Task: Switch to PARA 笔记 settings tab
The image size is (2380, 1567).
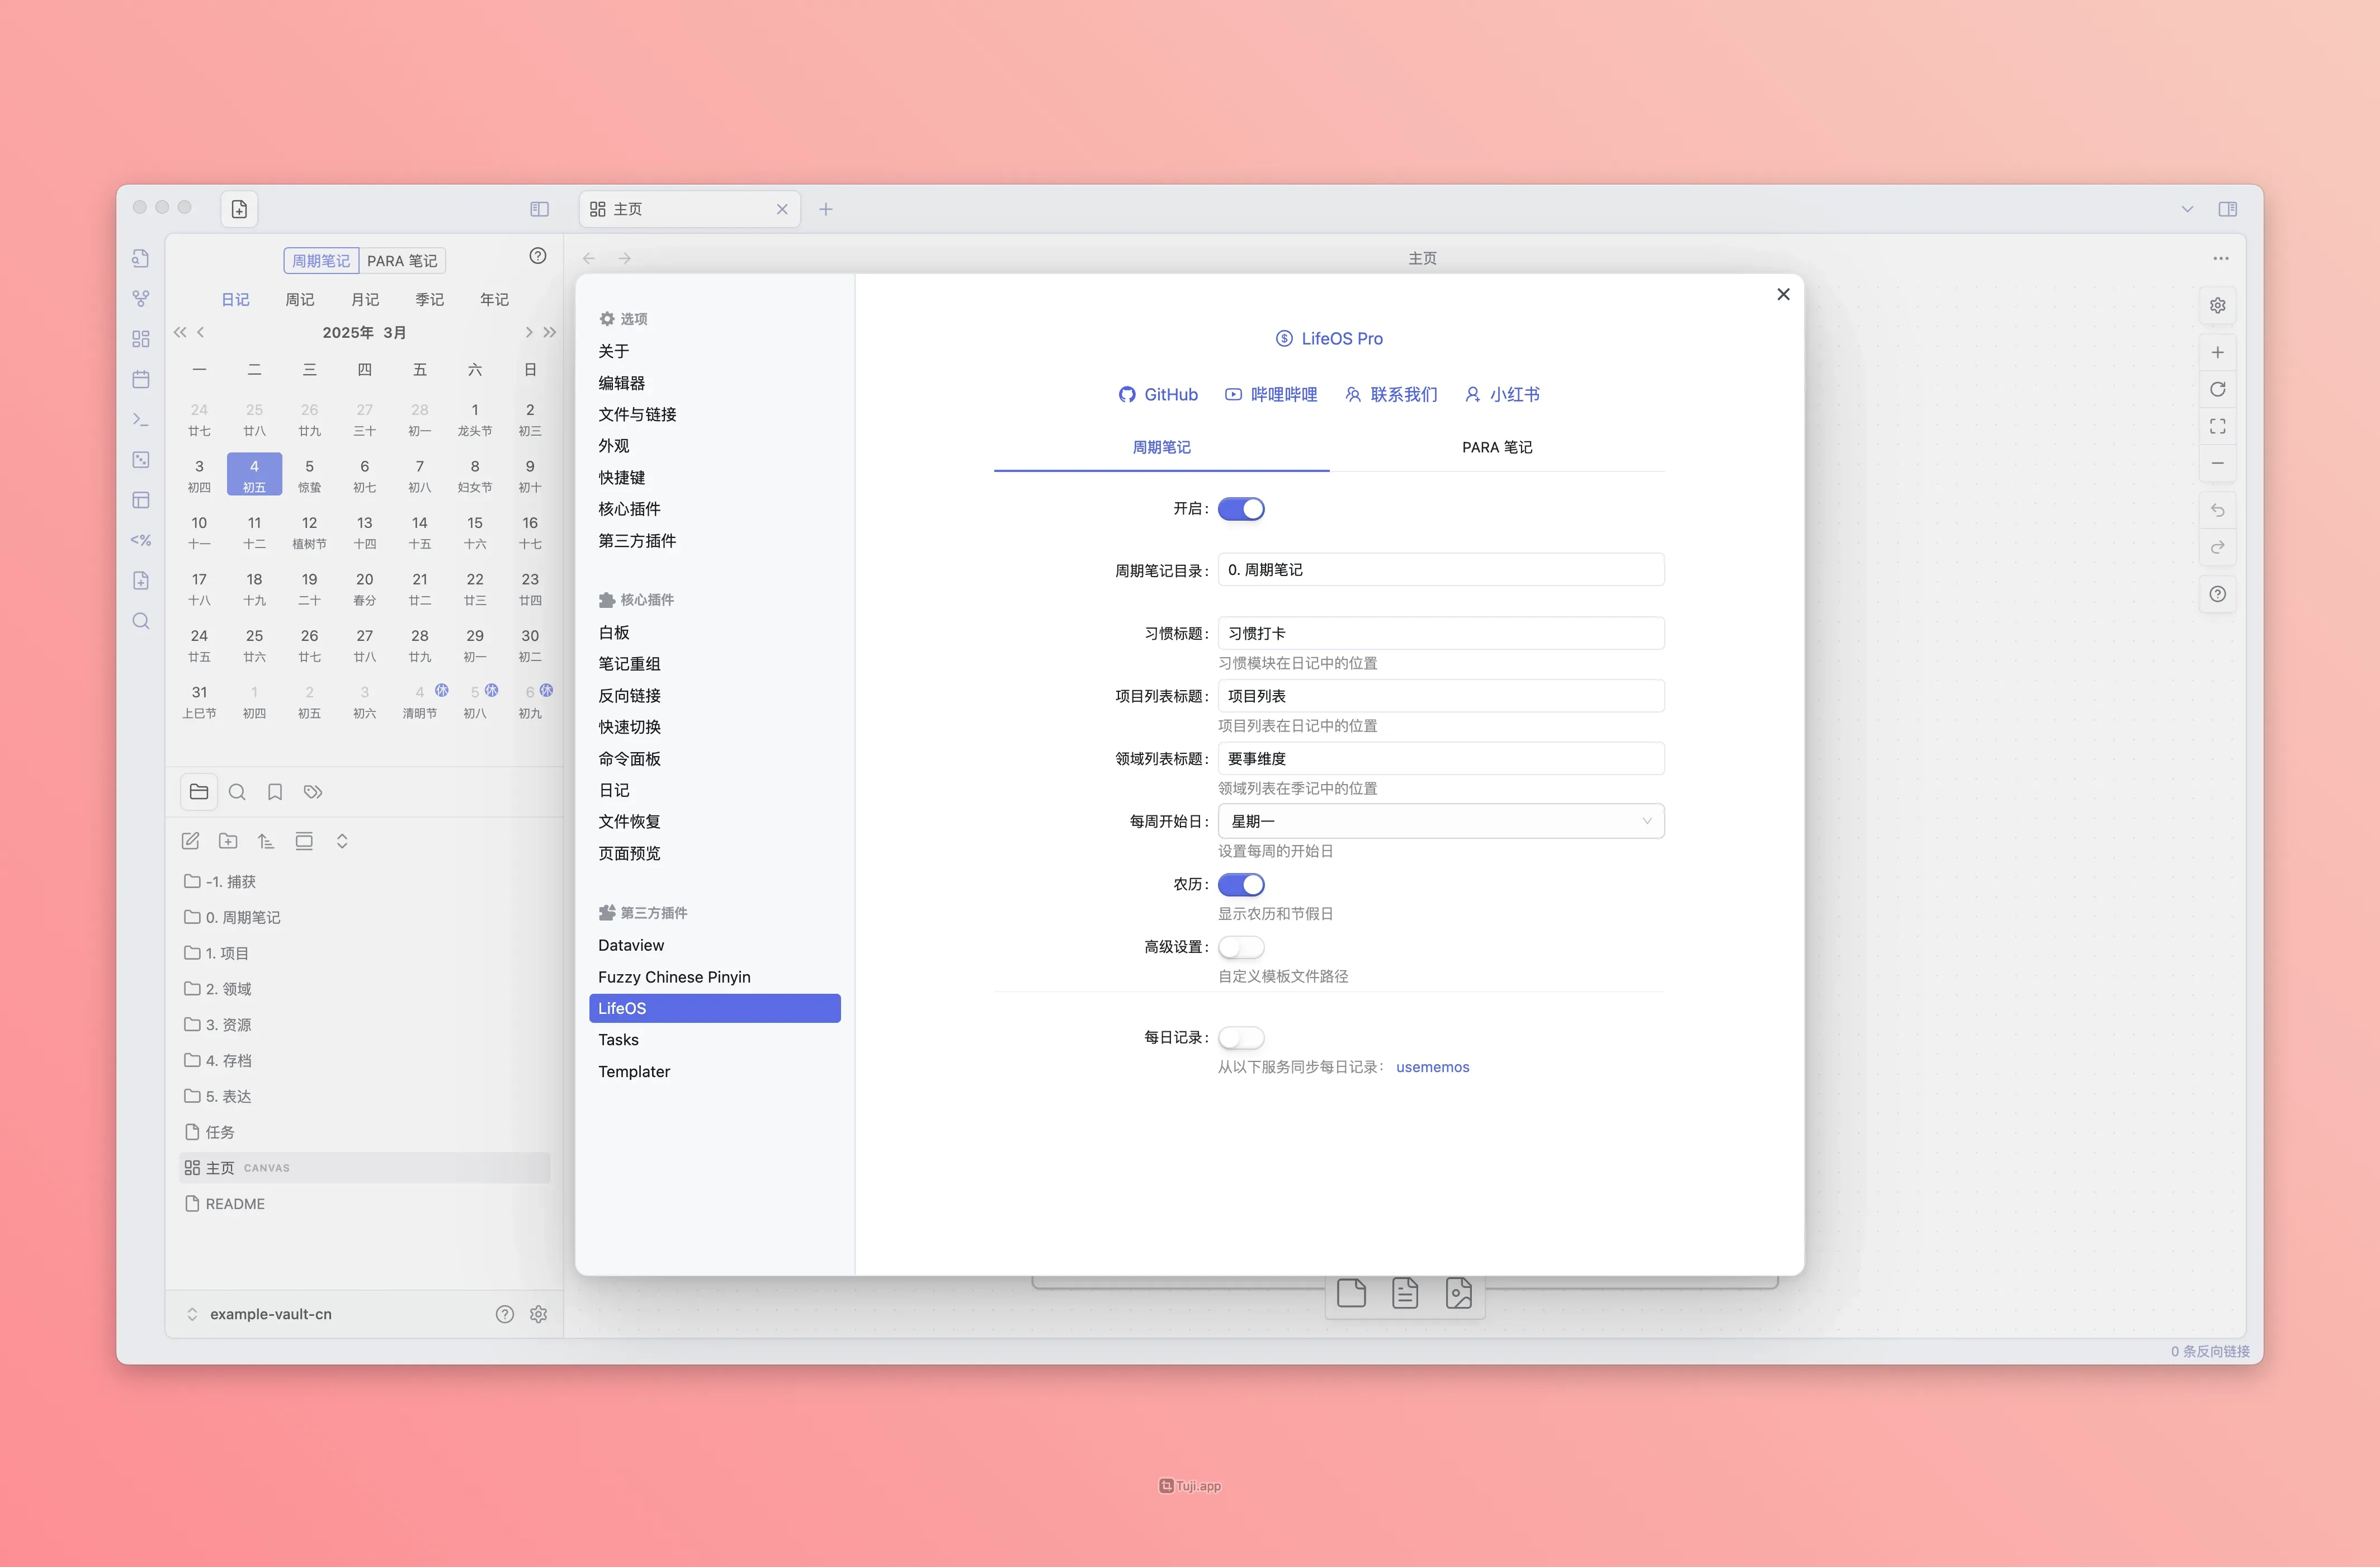Action: tap(1496, 447)
